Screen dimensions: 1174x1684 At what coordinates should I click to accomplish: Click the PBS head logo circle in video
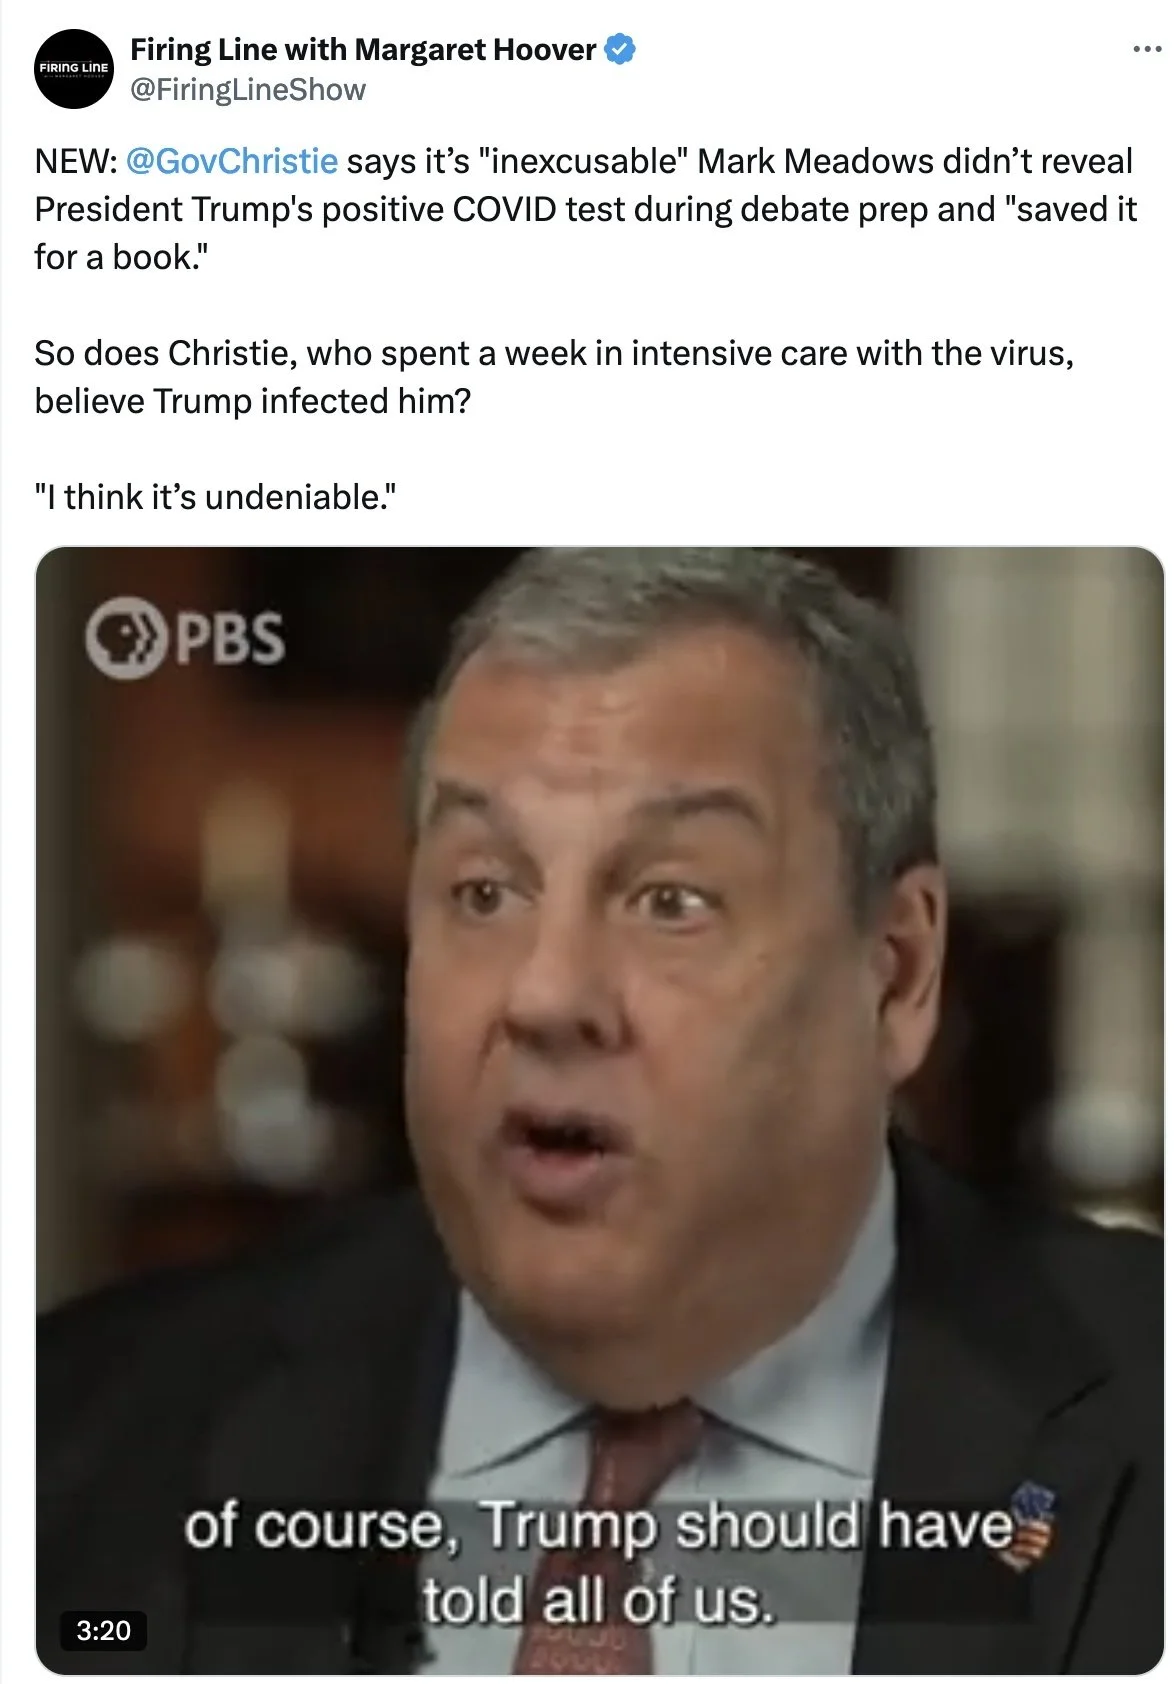125,638
